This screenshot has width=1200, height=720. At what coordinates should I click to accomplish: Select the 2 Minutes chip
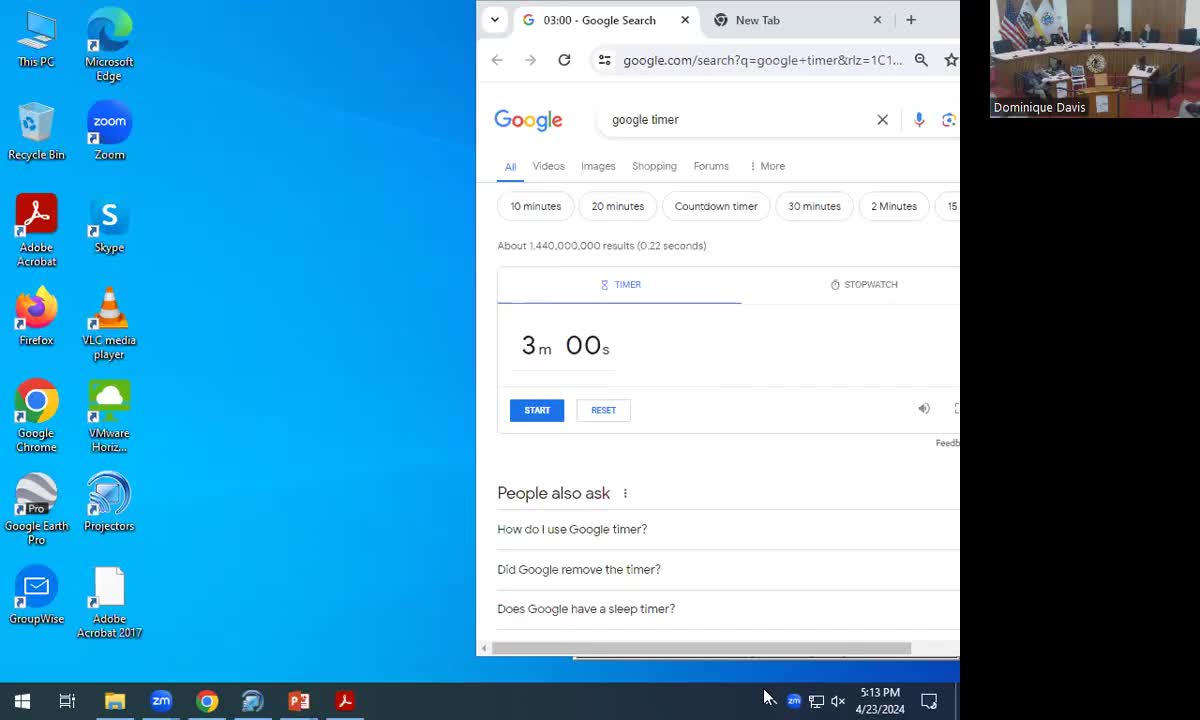coord(894,206)
